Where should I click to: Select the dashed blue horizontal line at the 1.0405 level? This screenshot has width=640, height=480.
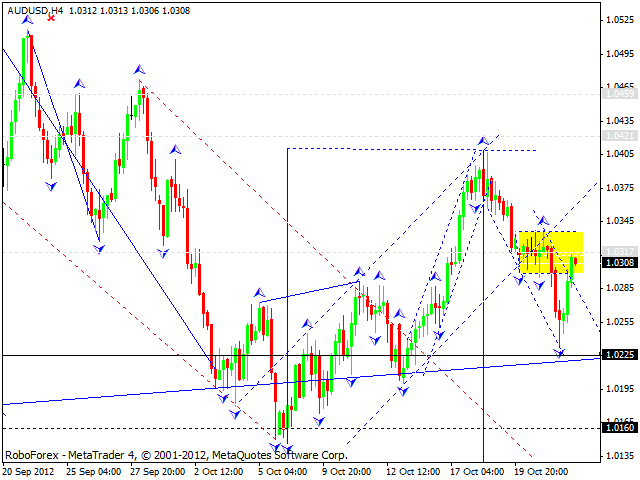point(412,149)
